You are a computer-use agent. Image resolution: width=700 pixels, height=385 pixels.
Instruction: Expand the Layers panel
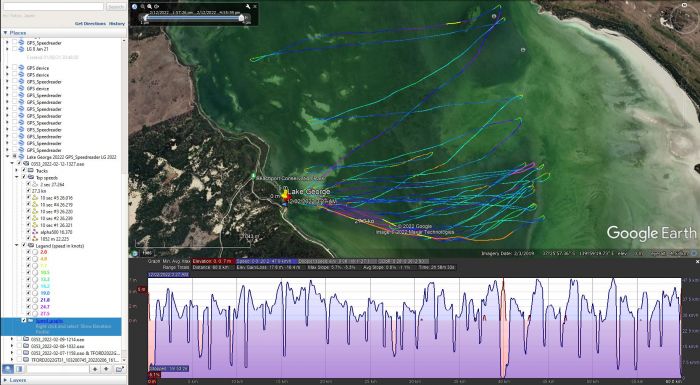coord(5,381)
